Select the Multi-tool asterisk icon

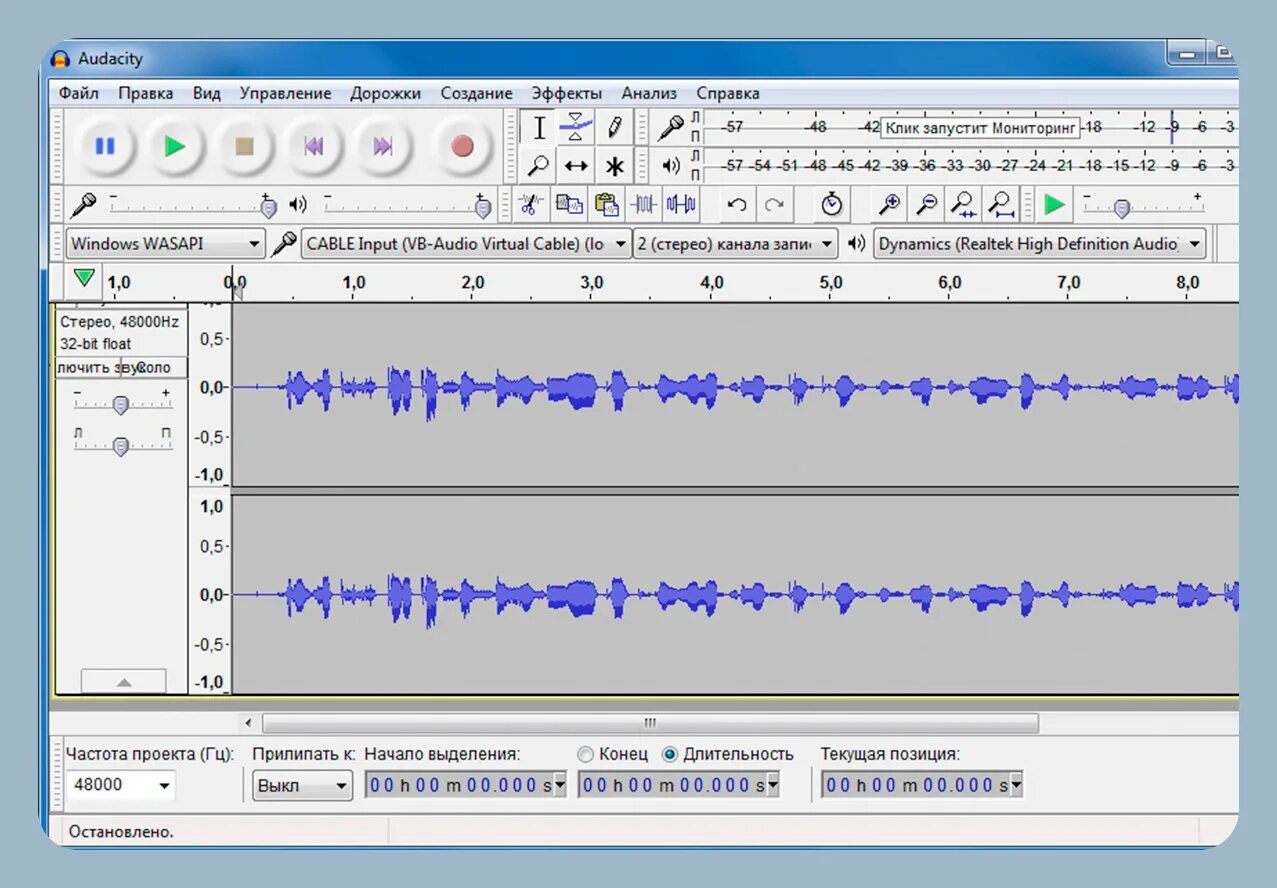click(x=614, y=165)
